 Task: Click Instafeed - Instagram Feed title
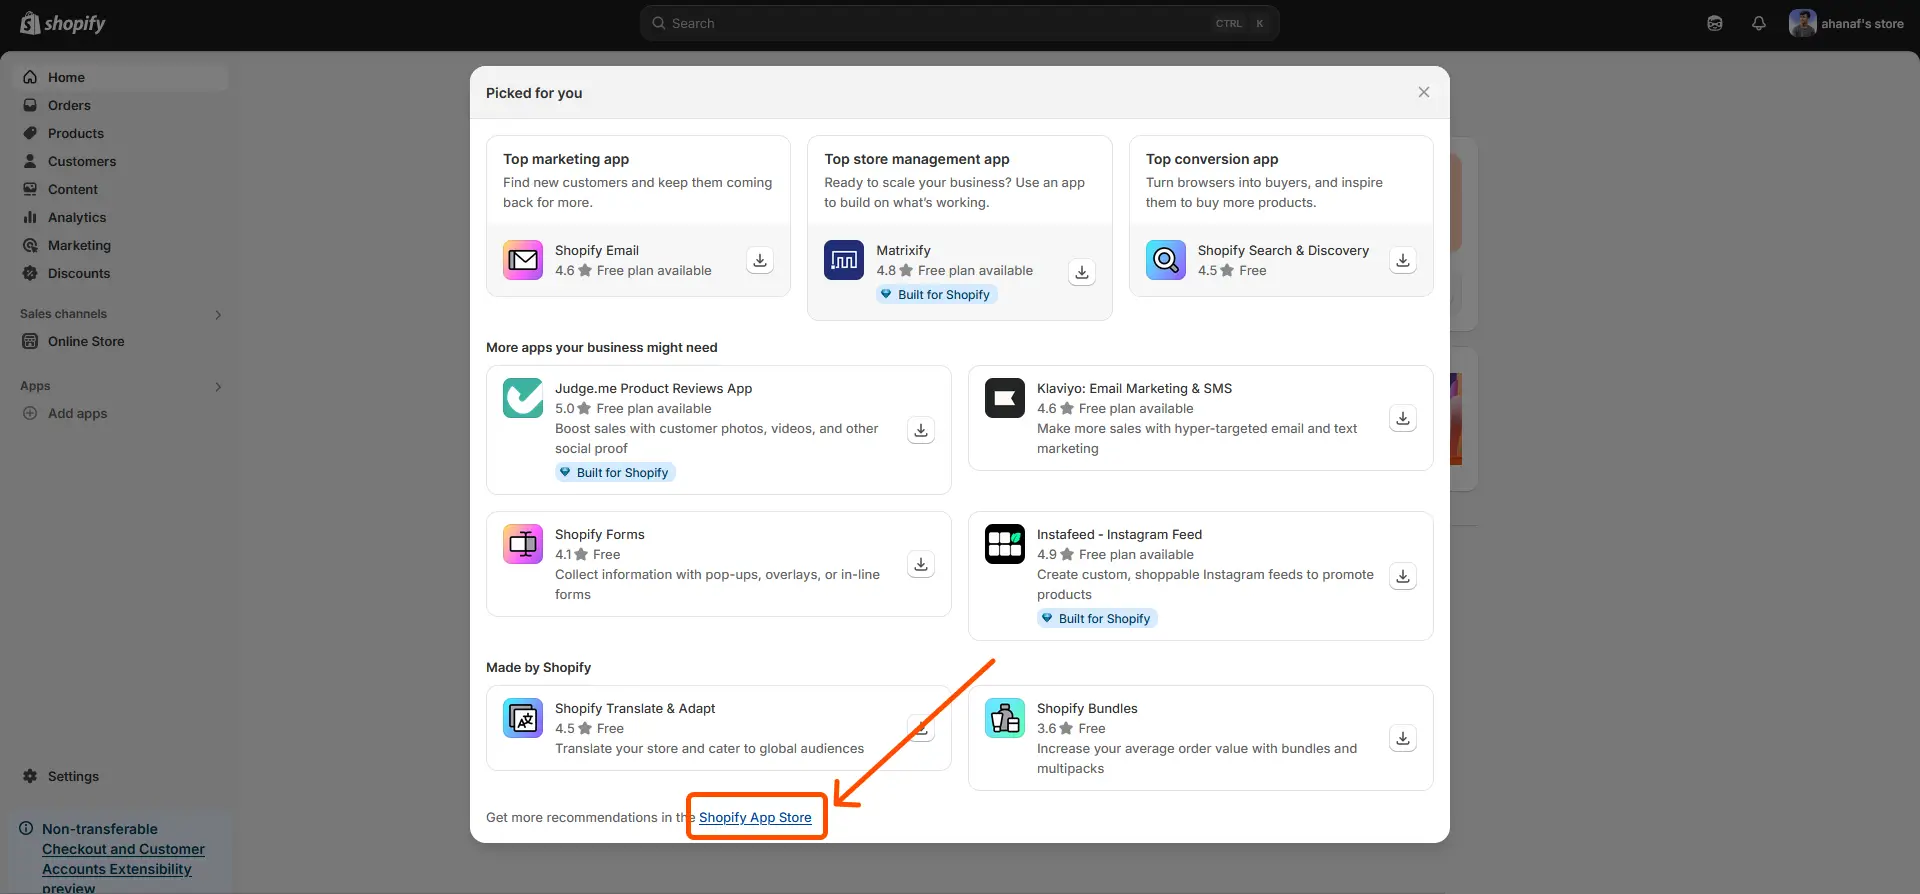pyautogui.click(x=1119, y=534)
